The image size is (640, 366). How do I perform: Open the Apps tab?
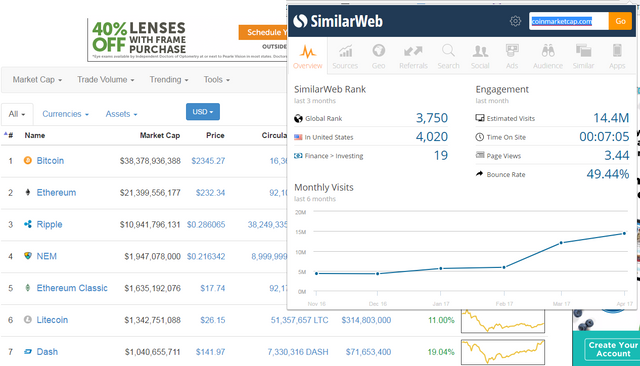pyautogui.click(x=617, y=56)
